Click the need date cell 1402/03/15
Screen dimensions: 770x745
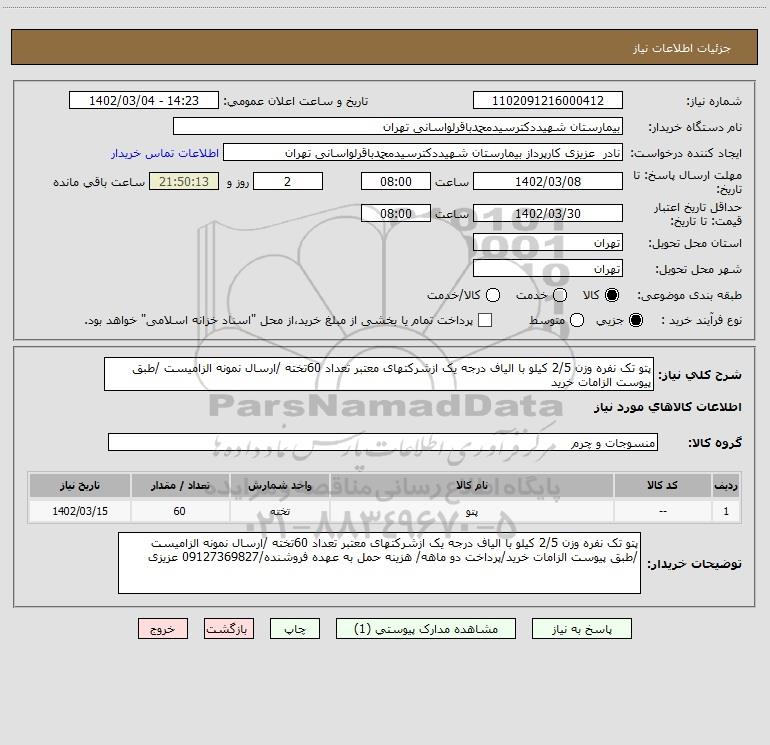(x=80, y=511)
